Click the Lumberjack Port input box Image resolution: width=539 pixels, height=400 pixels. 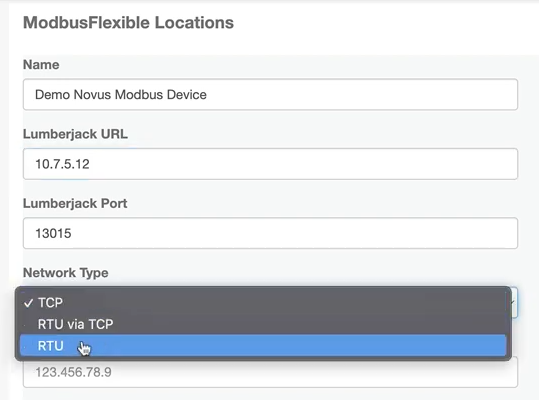tap(270, 233)
